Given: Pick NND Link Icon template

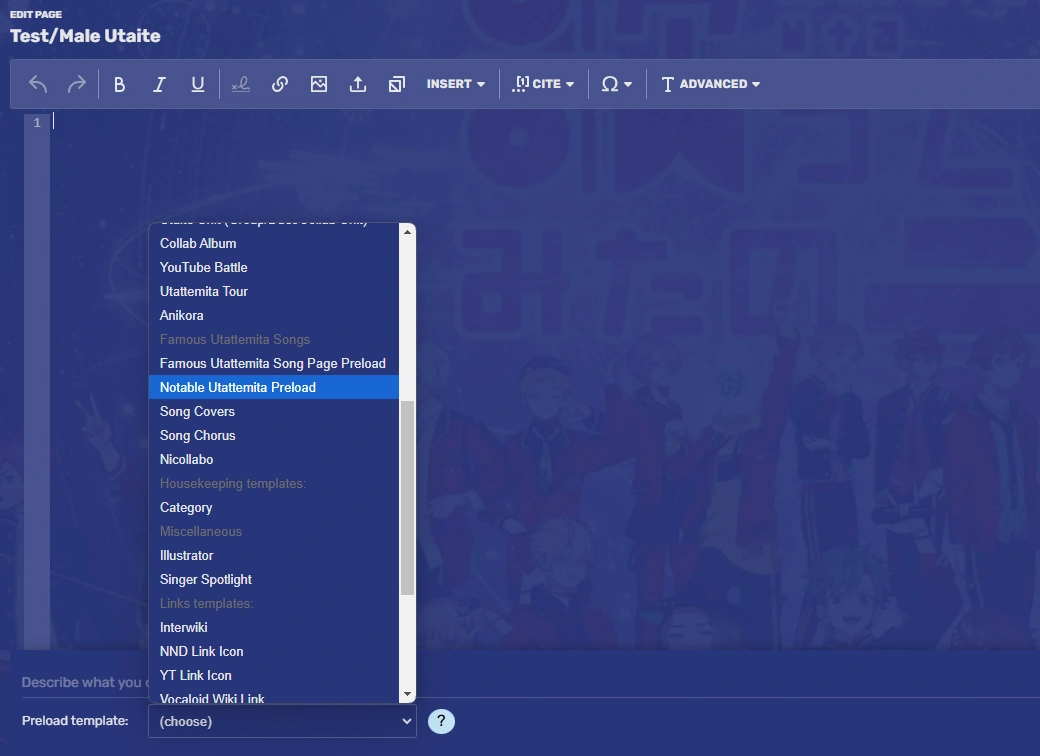Looking at the screenshot, I should [x=274, y=651].
